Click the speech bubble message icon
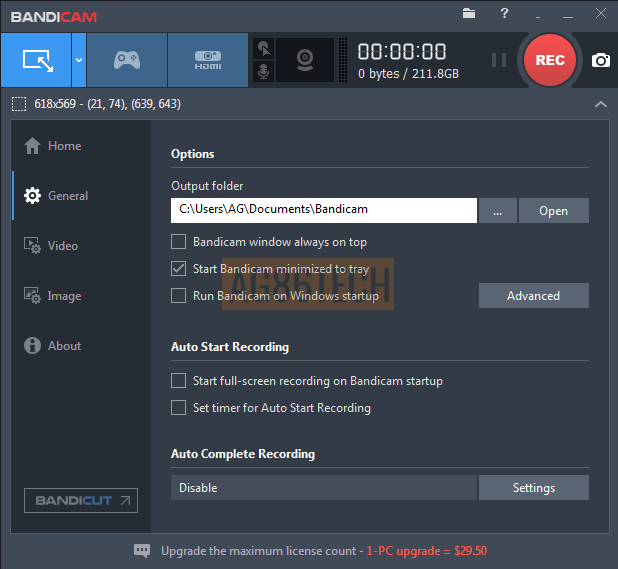The image size is (618, 569). 142,550
